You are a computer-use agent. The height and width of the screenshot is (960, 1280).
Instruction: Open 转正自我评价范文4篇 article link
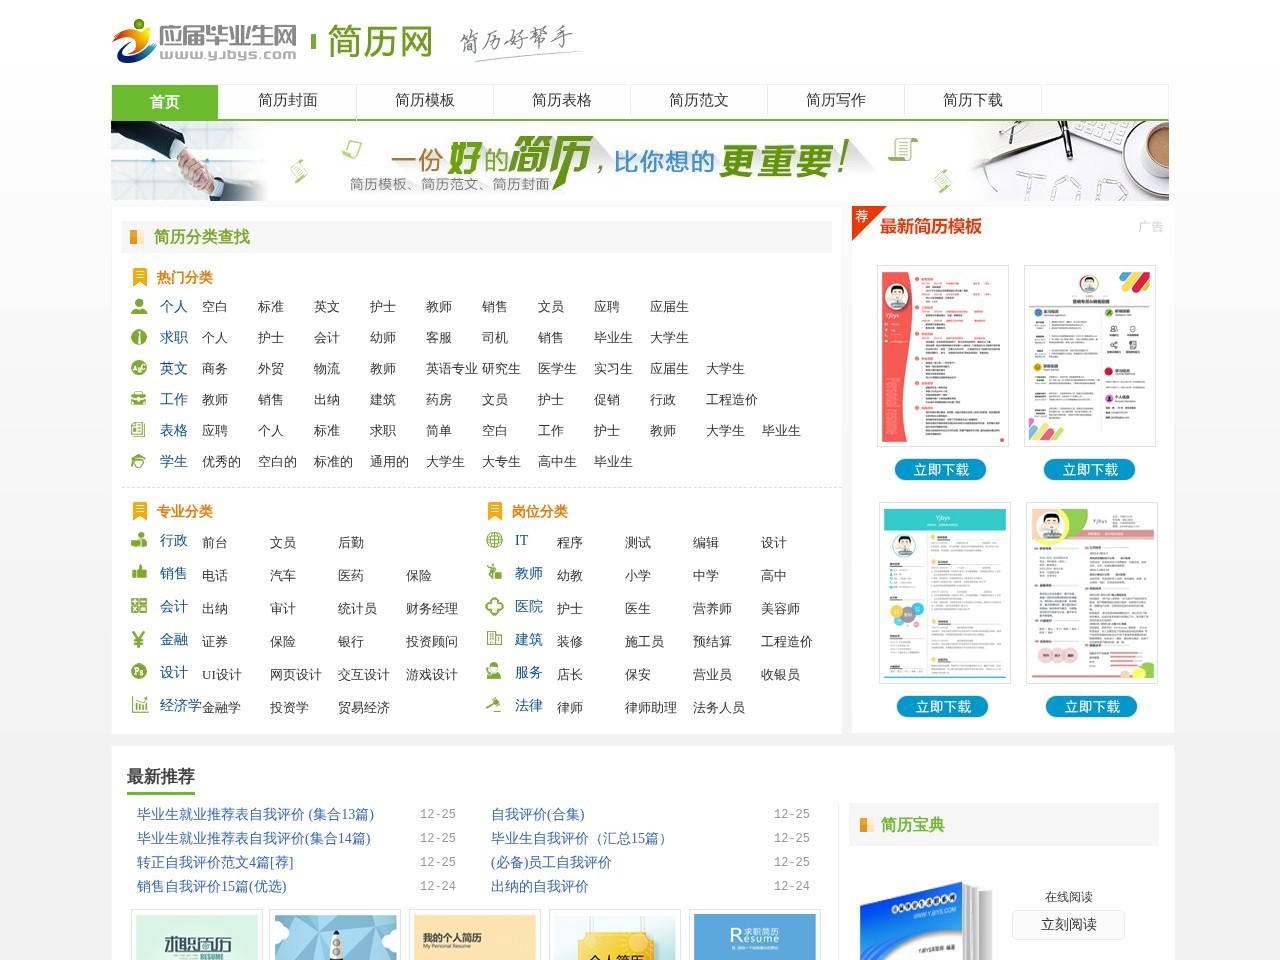[215, 862]
